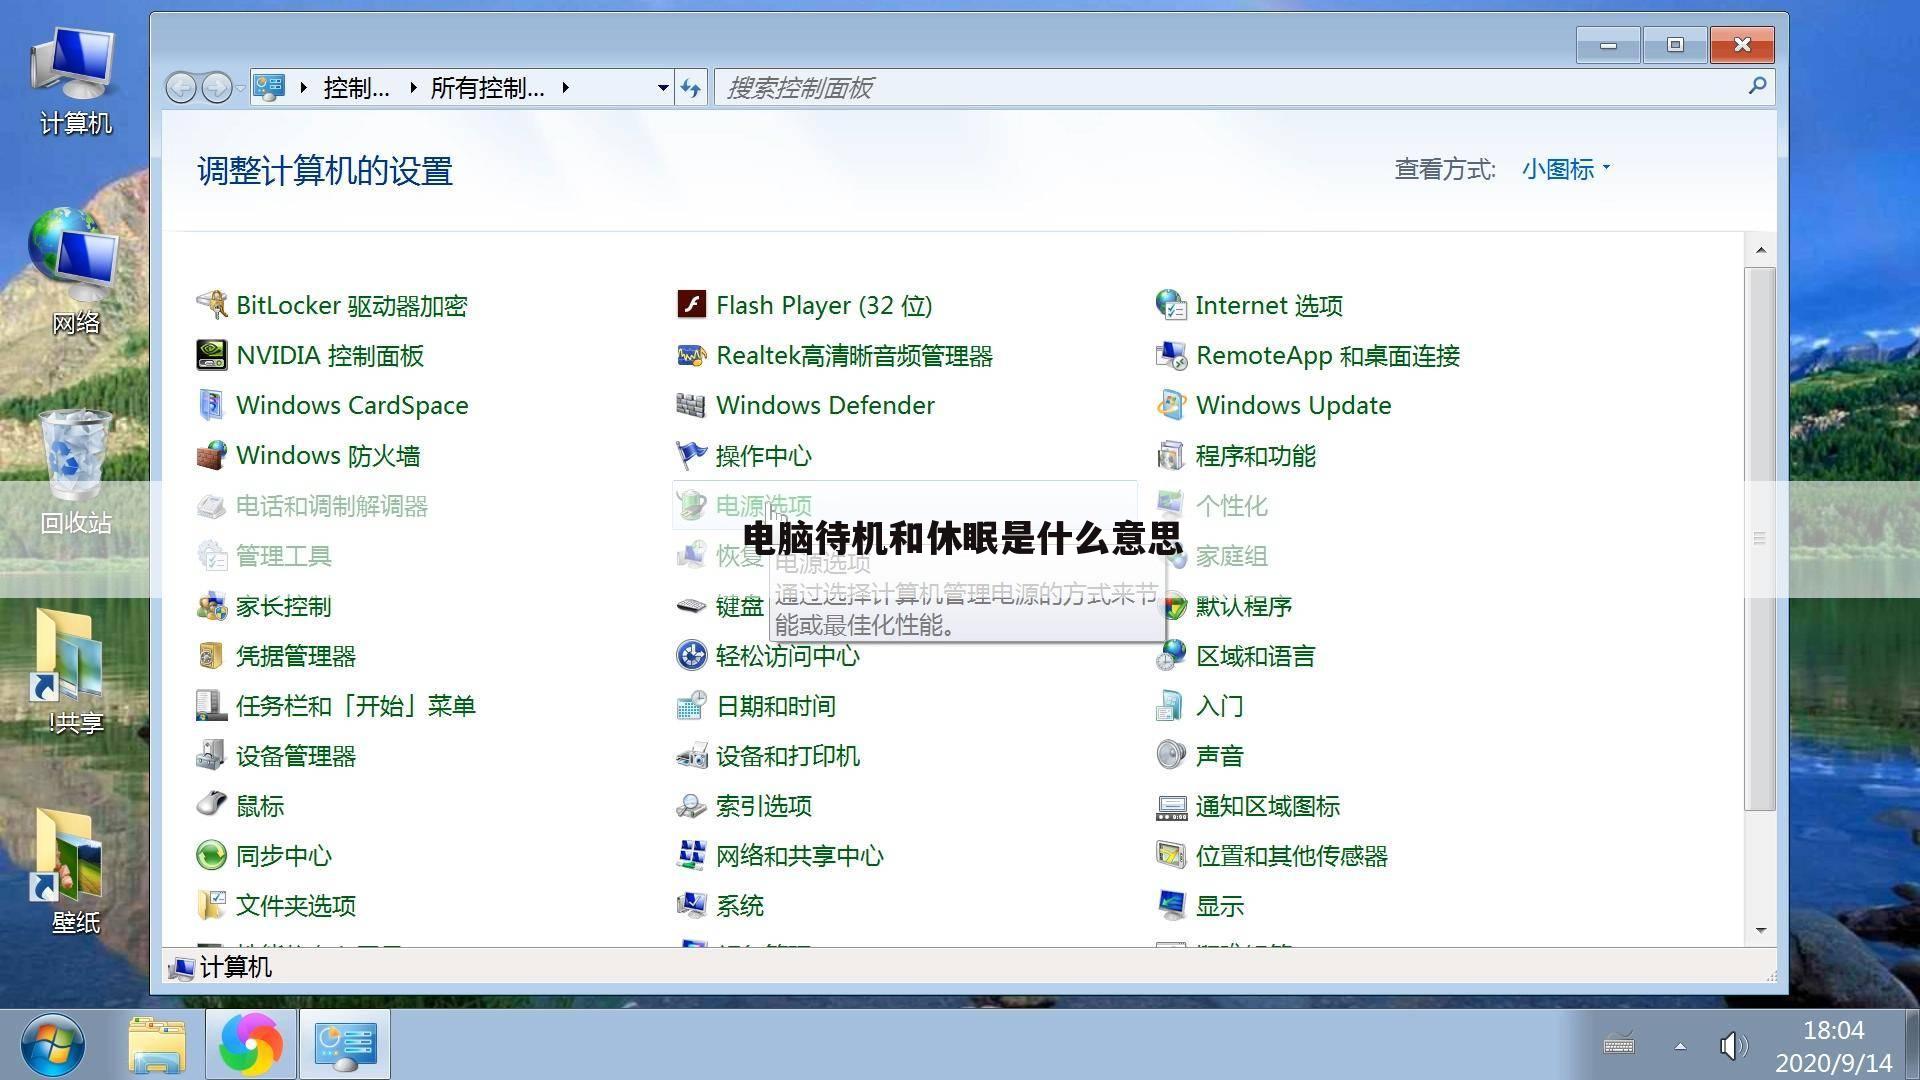Image resolution: width=1920 pixels, height=1080 pixels.
Task: Open the 凭据管理器 safe icon
Action: tap(211, 656)
